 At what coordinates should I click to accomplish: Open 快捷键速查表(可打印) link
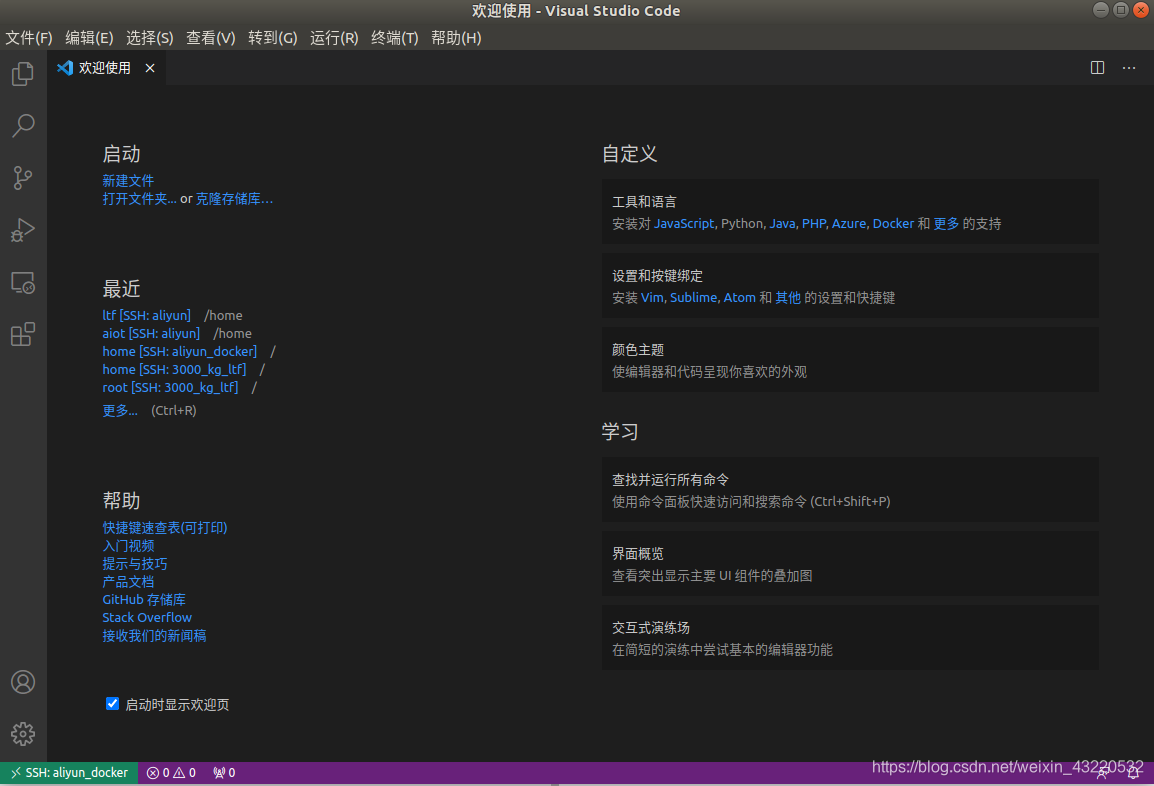click(165, 528)
